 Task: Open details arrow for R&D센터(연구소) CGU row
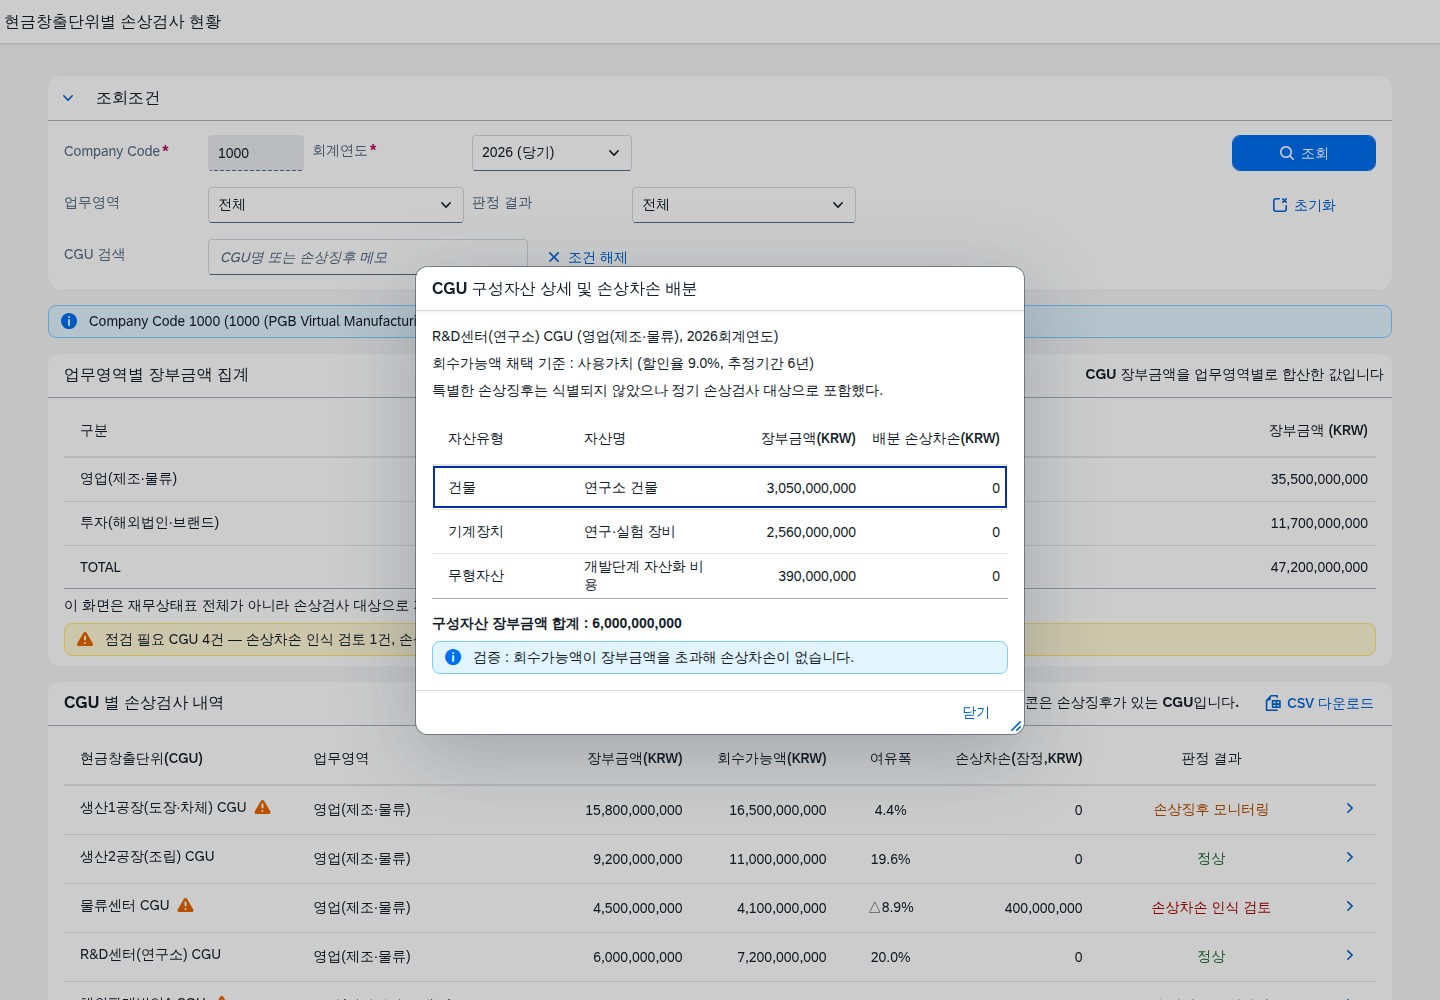[1350, 955]
